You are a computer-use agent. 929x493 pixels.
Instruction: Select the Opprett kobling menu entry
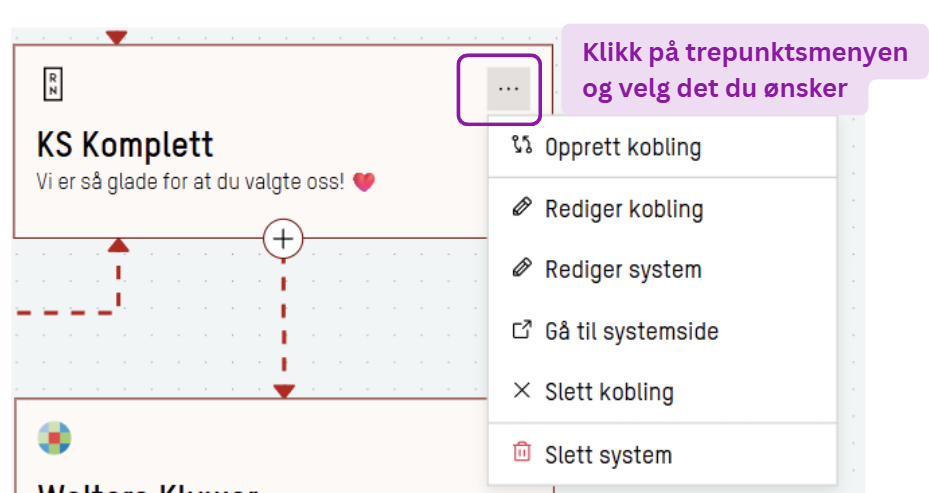pos(623,148)
